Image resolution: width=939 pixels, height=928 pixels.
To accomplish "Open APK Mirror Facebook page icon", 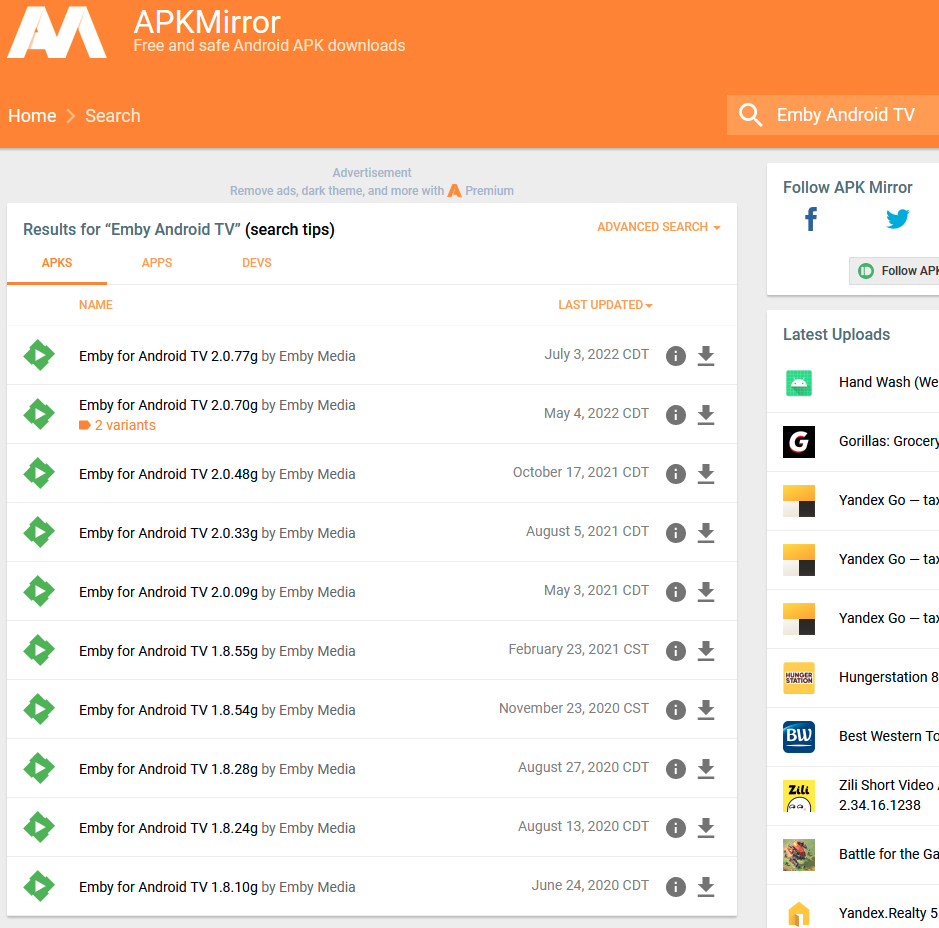I will (x=811, y=219).
